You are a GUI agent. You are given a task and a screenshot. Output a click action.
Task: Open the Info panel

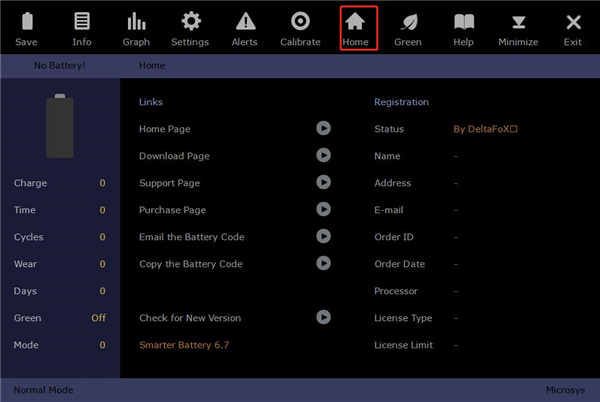point(81,28)
